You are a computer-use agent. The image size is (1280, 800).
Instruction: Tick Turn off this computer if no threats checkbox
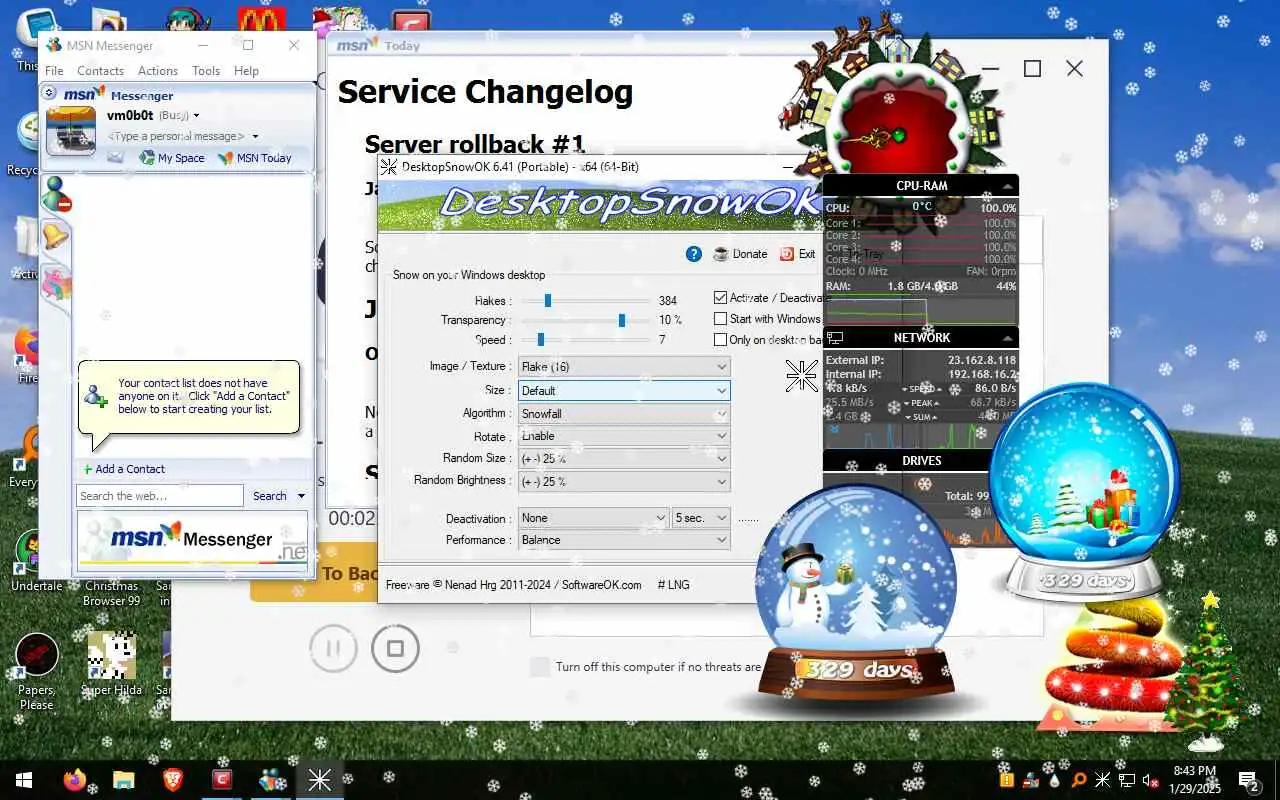tap(540, 667)
